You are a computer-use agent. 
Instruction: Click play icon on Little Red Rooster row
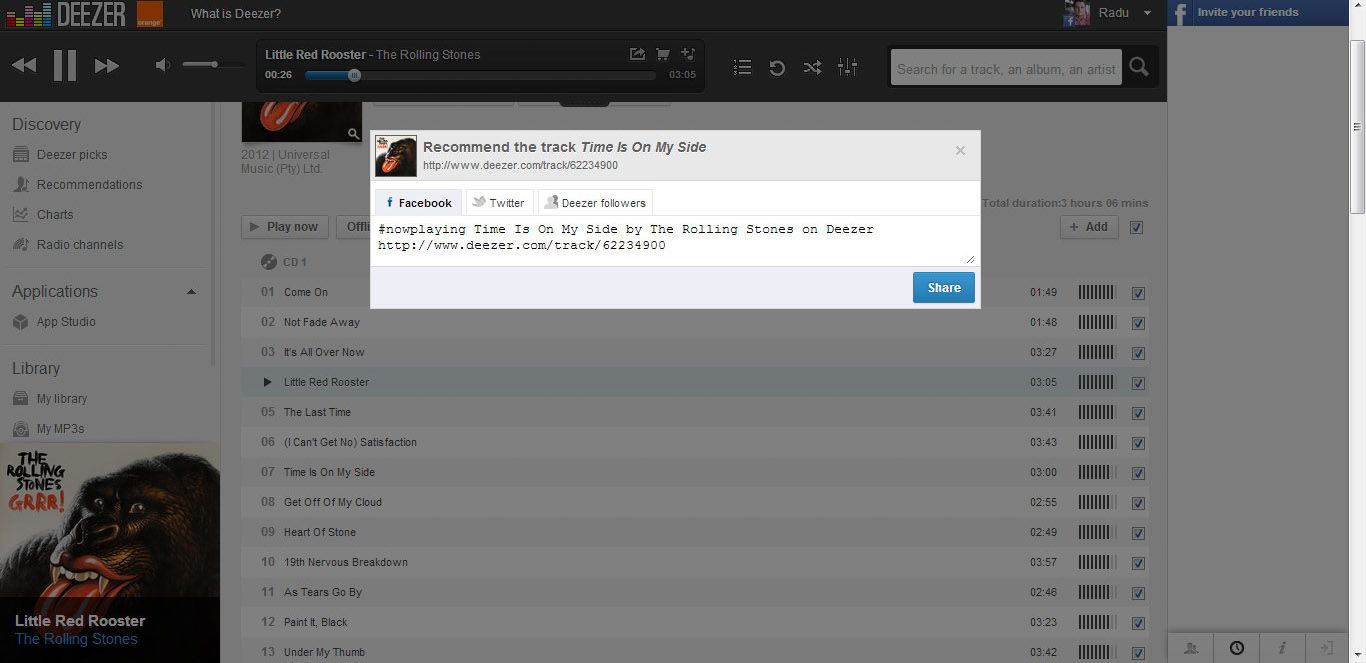point(267,382)
